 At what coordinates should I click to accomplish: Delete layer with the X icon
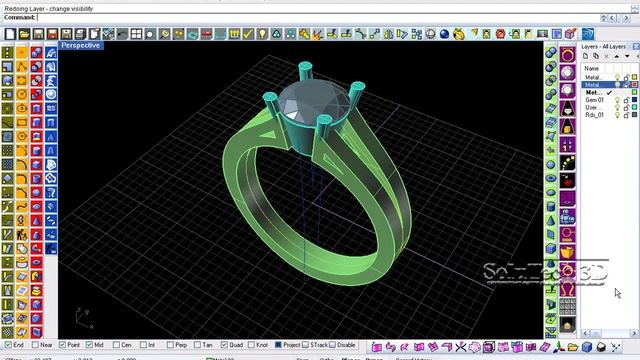tap(606, 56)
